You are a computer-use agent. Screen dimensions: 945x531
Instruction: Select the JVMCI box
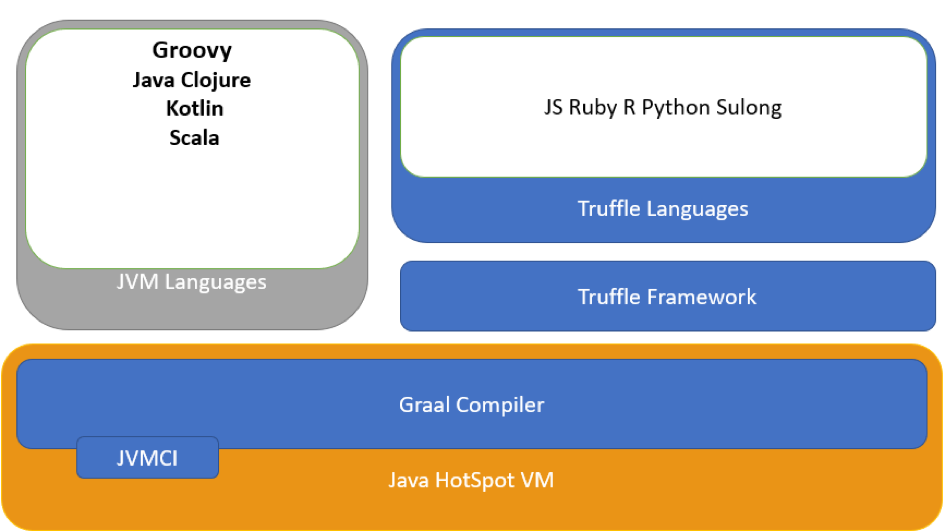pos(147,458)
